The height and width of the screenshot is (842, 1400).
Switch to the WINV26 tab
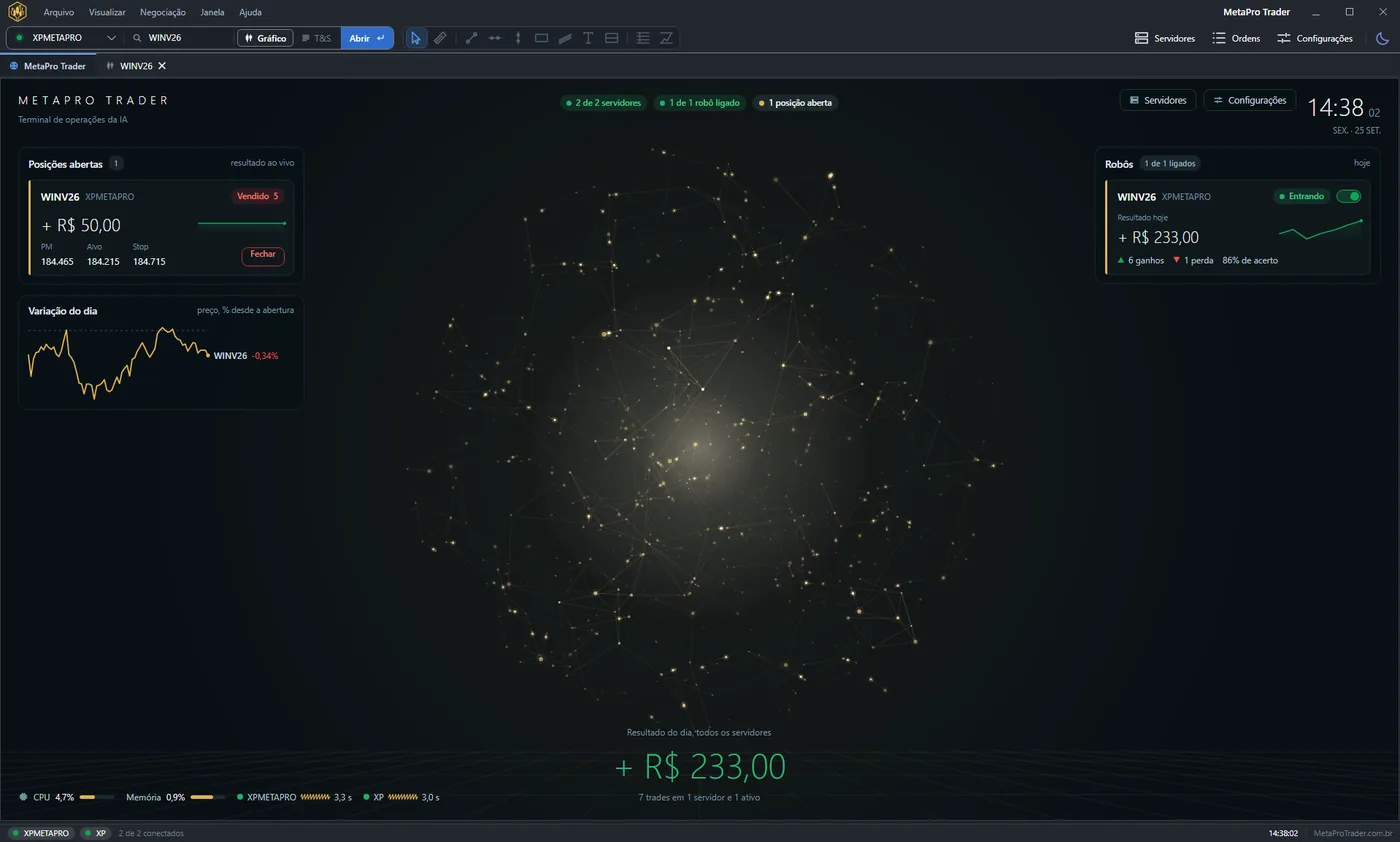136,66
